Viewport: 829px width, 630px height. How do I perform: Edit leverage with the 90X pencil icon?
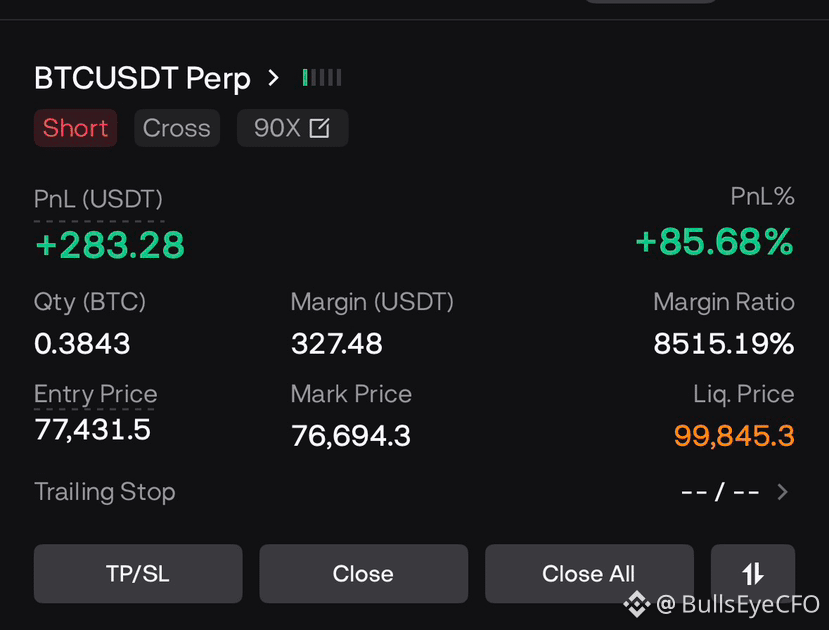pos(319,128)
